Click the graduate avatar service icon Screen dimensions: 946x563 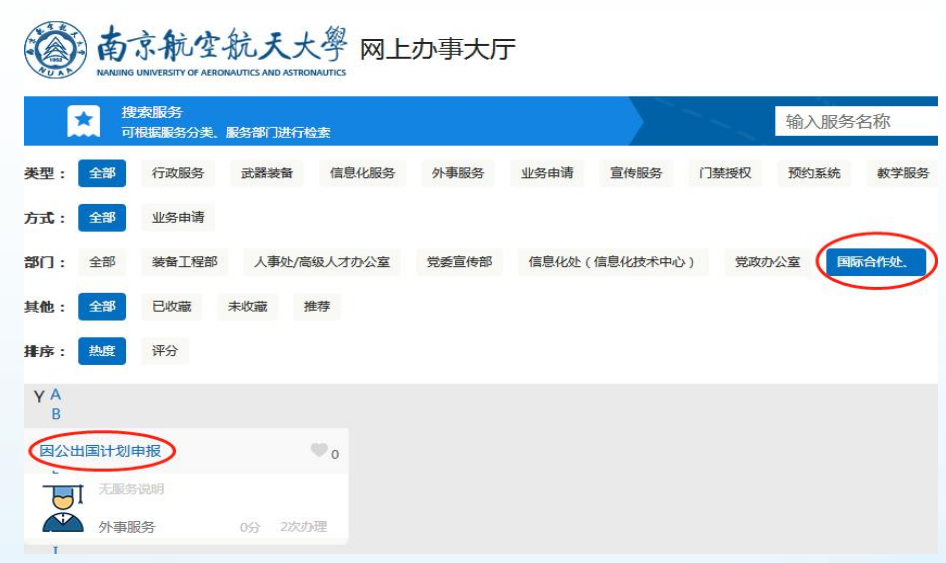coord(63,508)
